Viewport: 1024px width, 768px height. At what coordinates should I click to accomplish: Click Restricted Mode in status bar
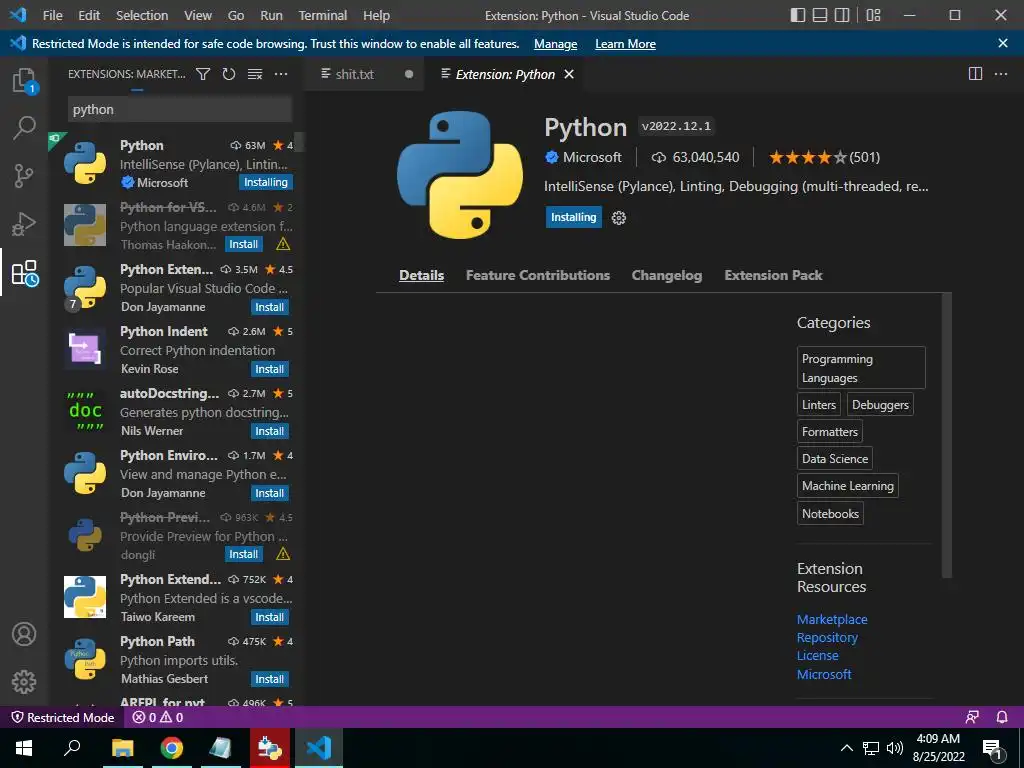[x=63, y=717]
